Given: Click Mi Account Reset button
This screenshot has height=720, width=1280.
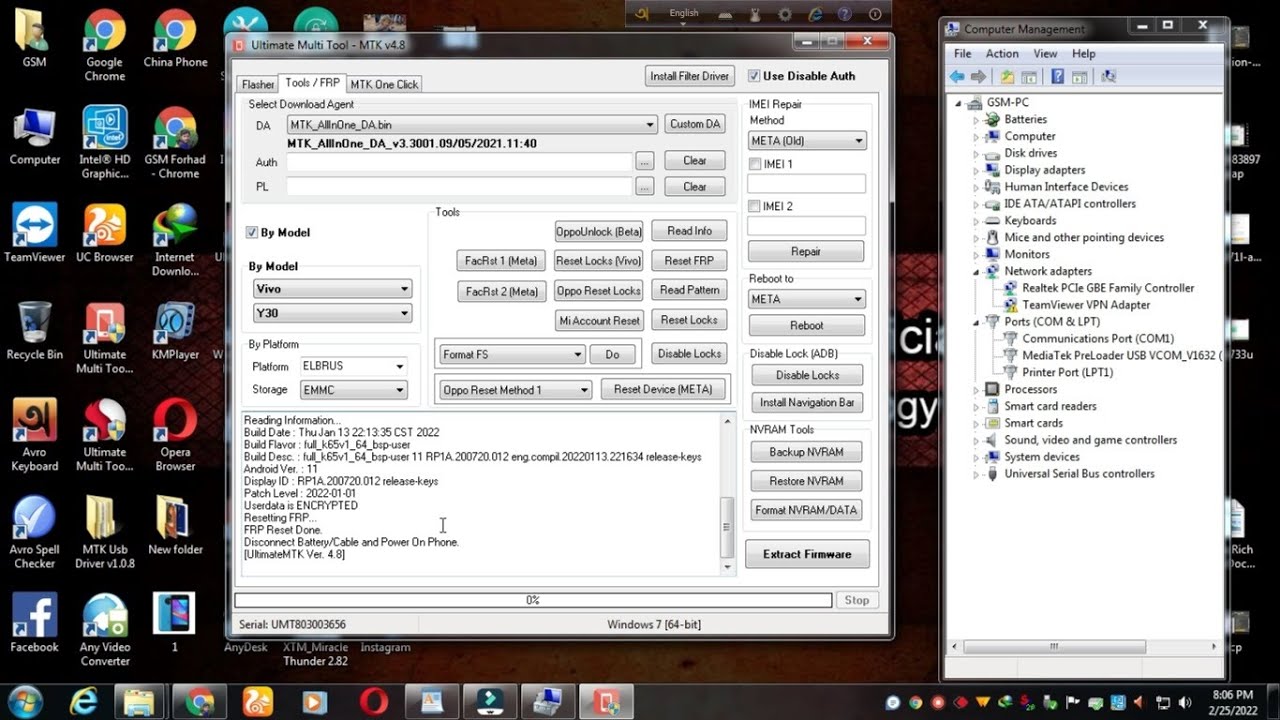Looking at the screenshot, I should coord(599,321).
